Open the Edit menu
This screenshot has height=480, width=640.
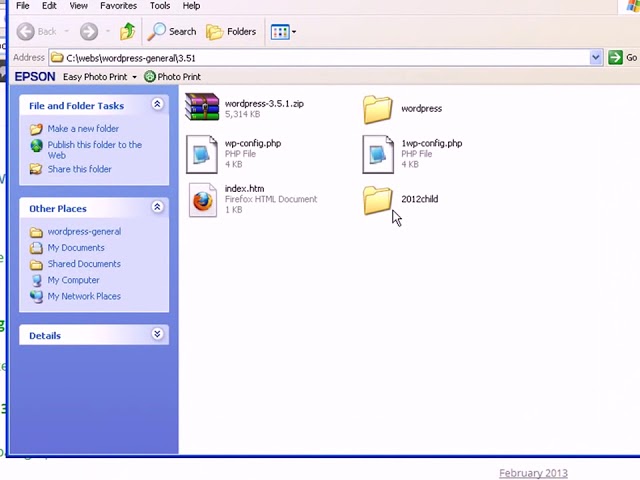click(49, 6)
